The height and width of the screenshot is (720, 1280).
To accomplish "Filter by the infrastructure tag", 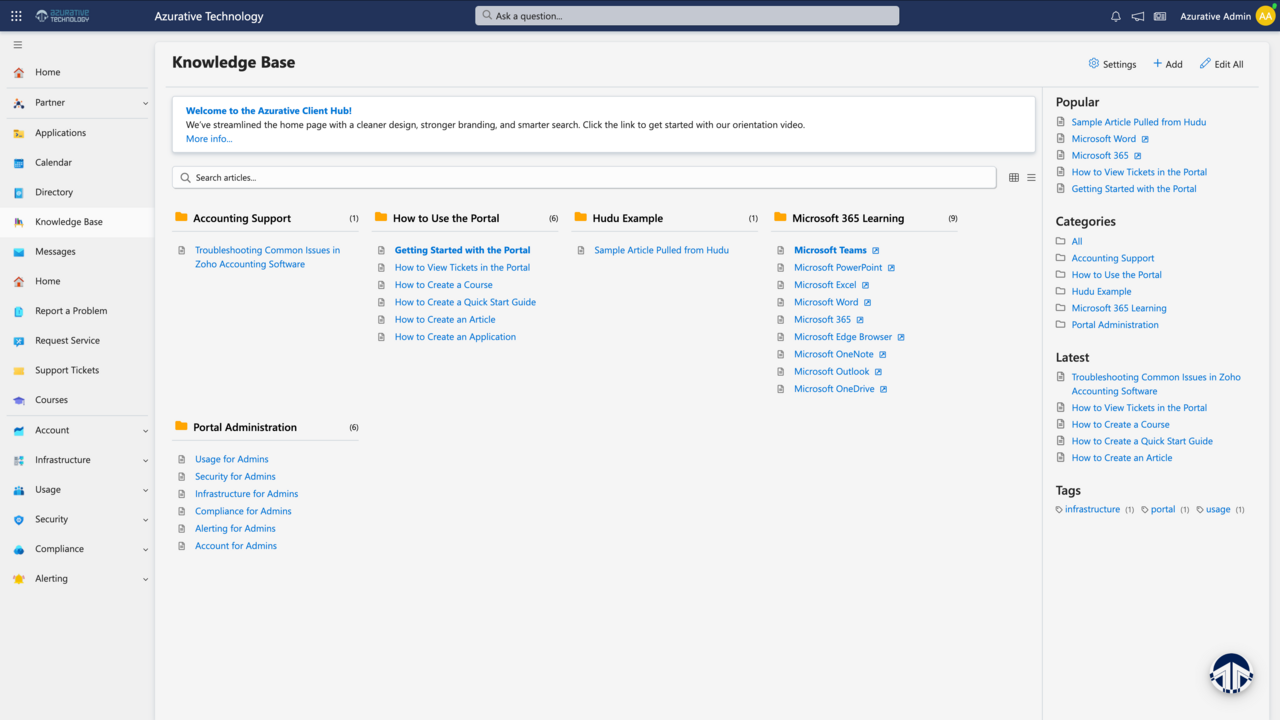I will (1092, 509).
